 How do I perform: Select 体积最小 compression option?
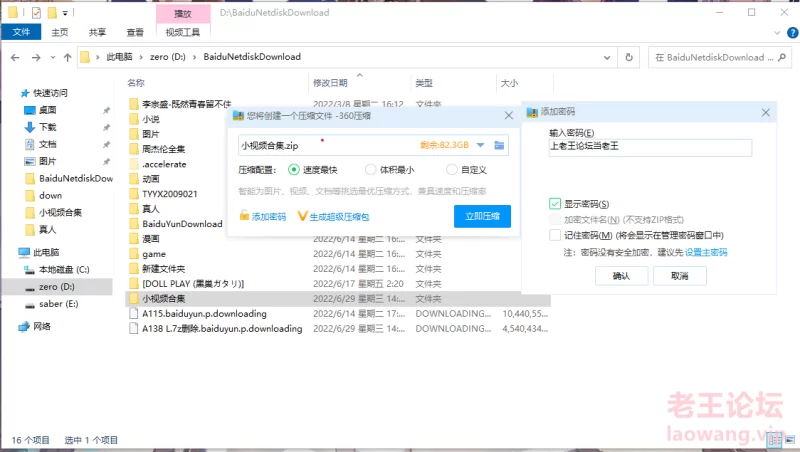pyautogui.click(x=371, y=170)
